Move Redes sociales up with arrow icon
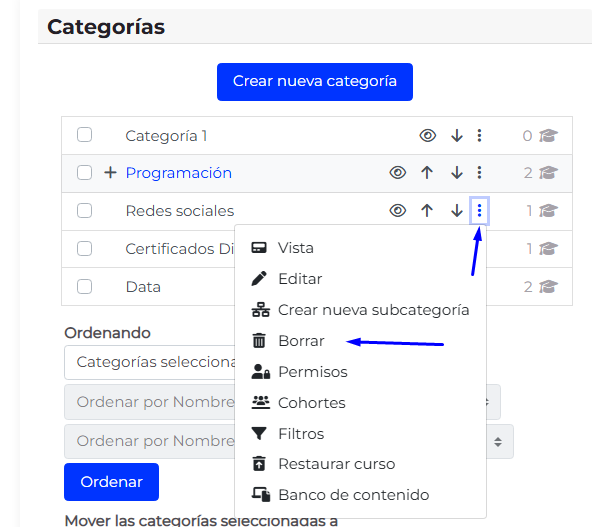The height and width of the screenshot is (527, 606). click(427, 211)
